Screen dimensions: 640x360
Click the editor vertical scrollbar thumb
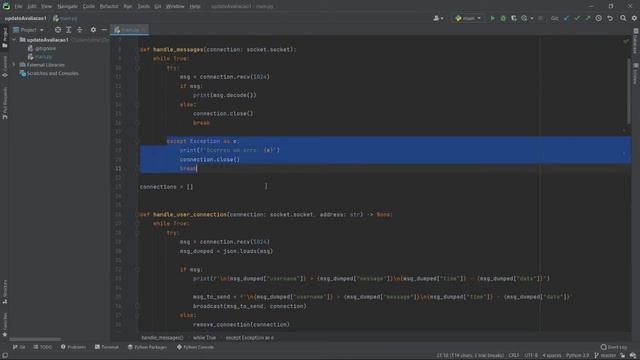coord(629,91)
